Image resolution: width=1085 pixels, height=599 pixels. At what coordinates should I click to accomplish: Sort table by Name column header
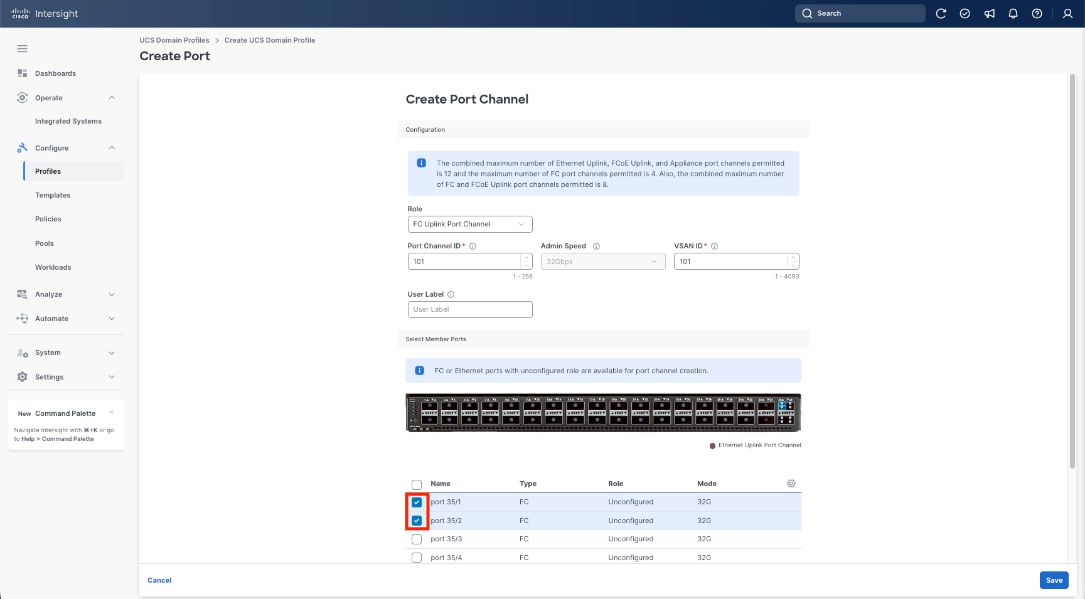(x=440, y=483)
